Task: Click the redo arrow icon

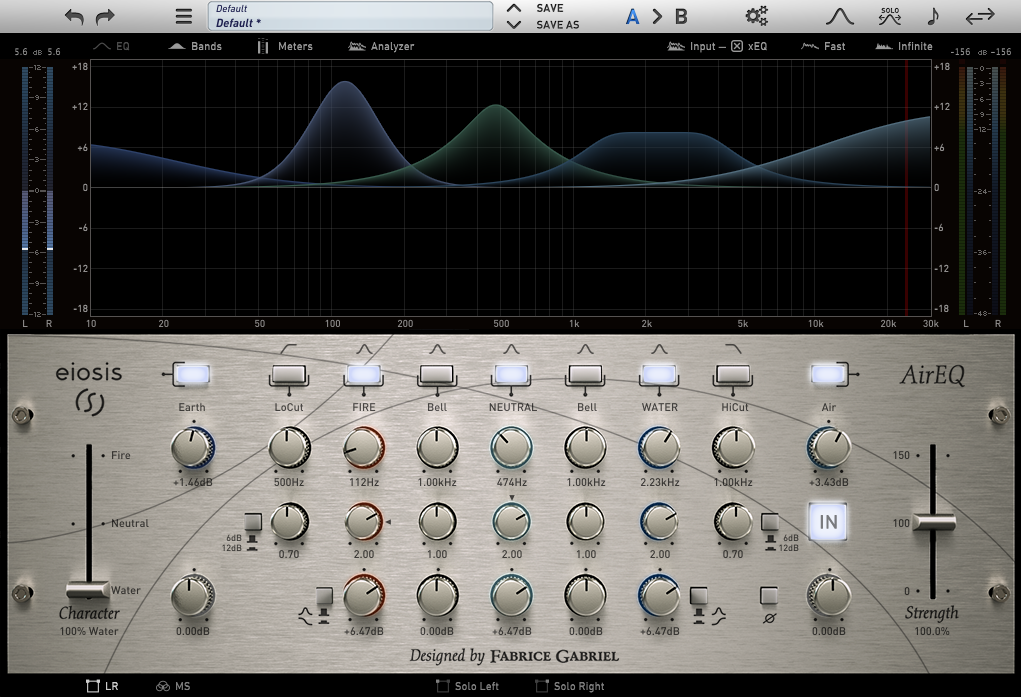Action: (x=105, y=16)
